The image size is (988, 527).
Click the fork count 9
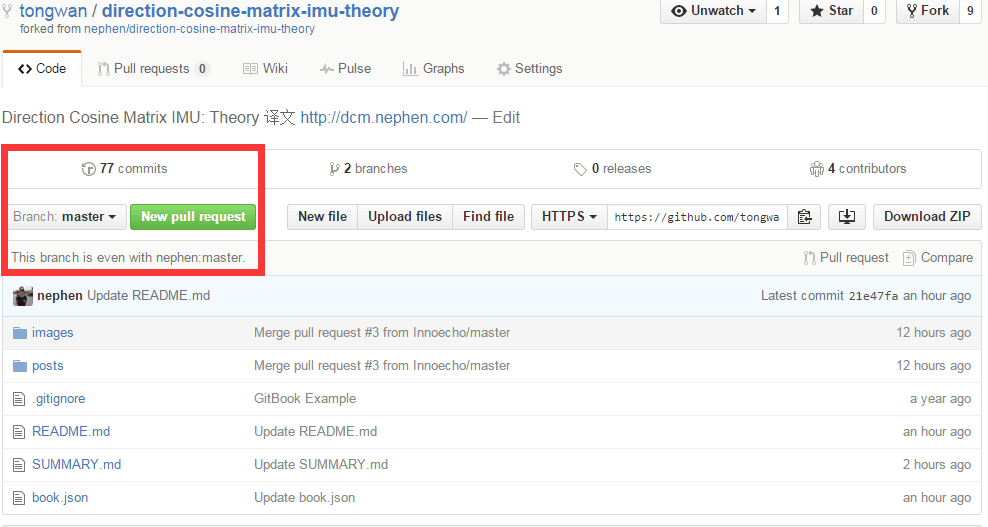pyautogui.click(x=970, y=11)
